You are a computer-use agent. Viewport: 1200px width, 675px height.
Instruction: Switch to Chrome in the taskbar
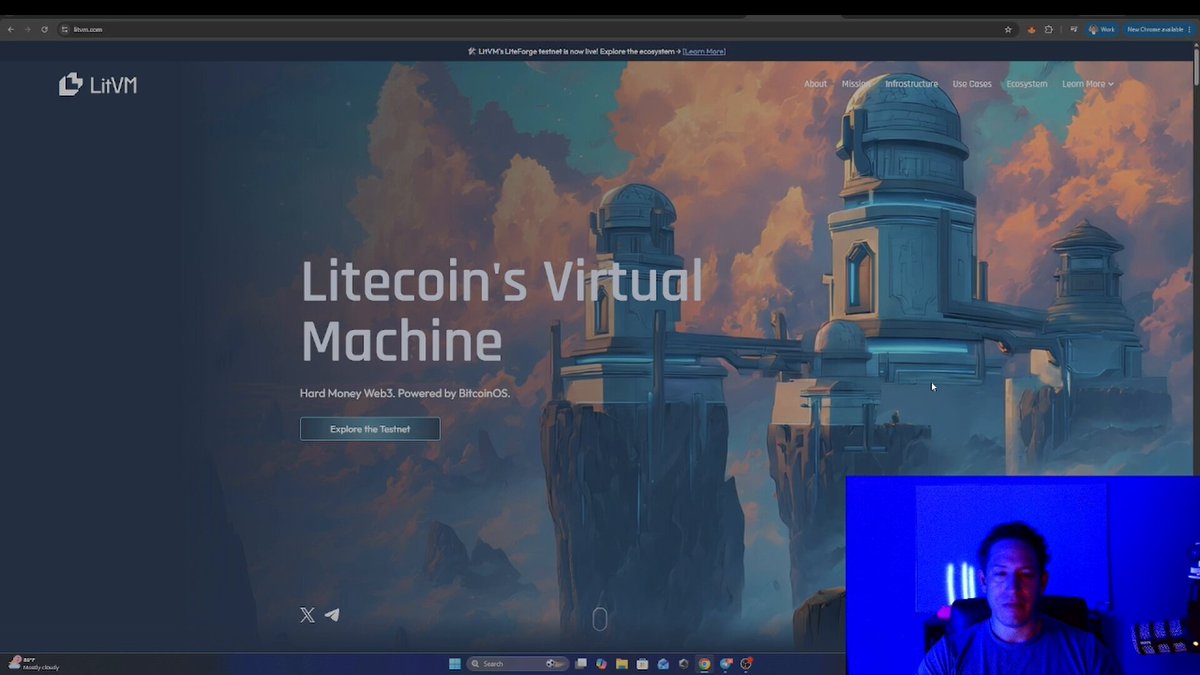pyautogui.click(x=704, y=663)
